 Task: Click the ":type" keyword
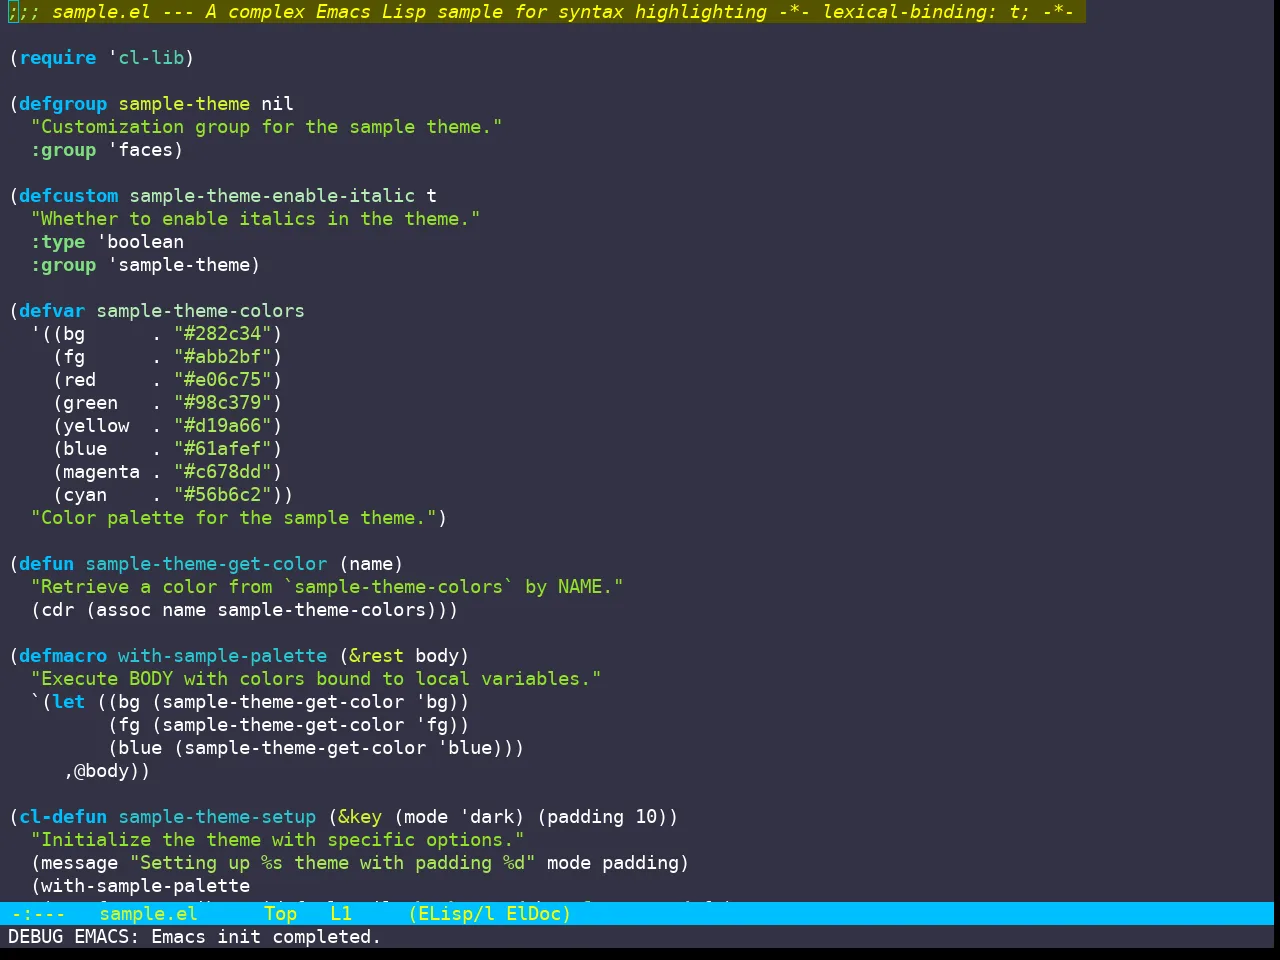58,242
